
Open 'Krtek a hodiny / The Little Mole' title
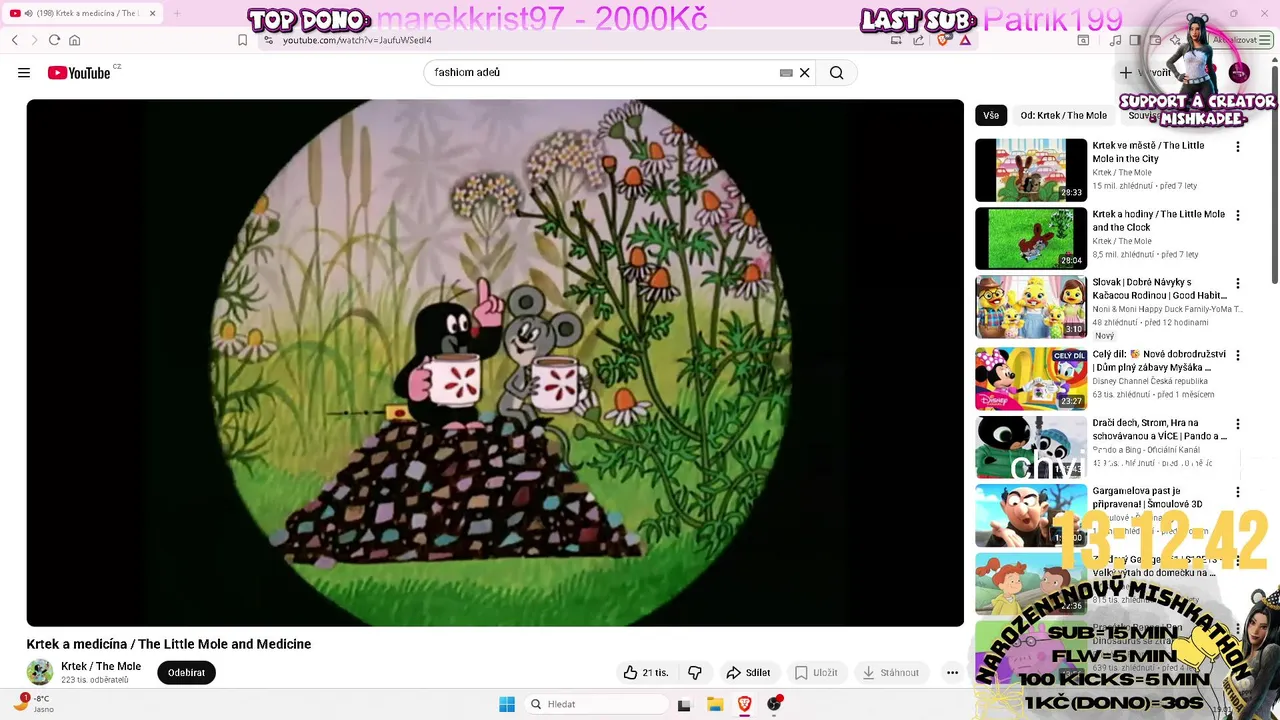1158,221
